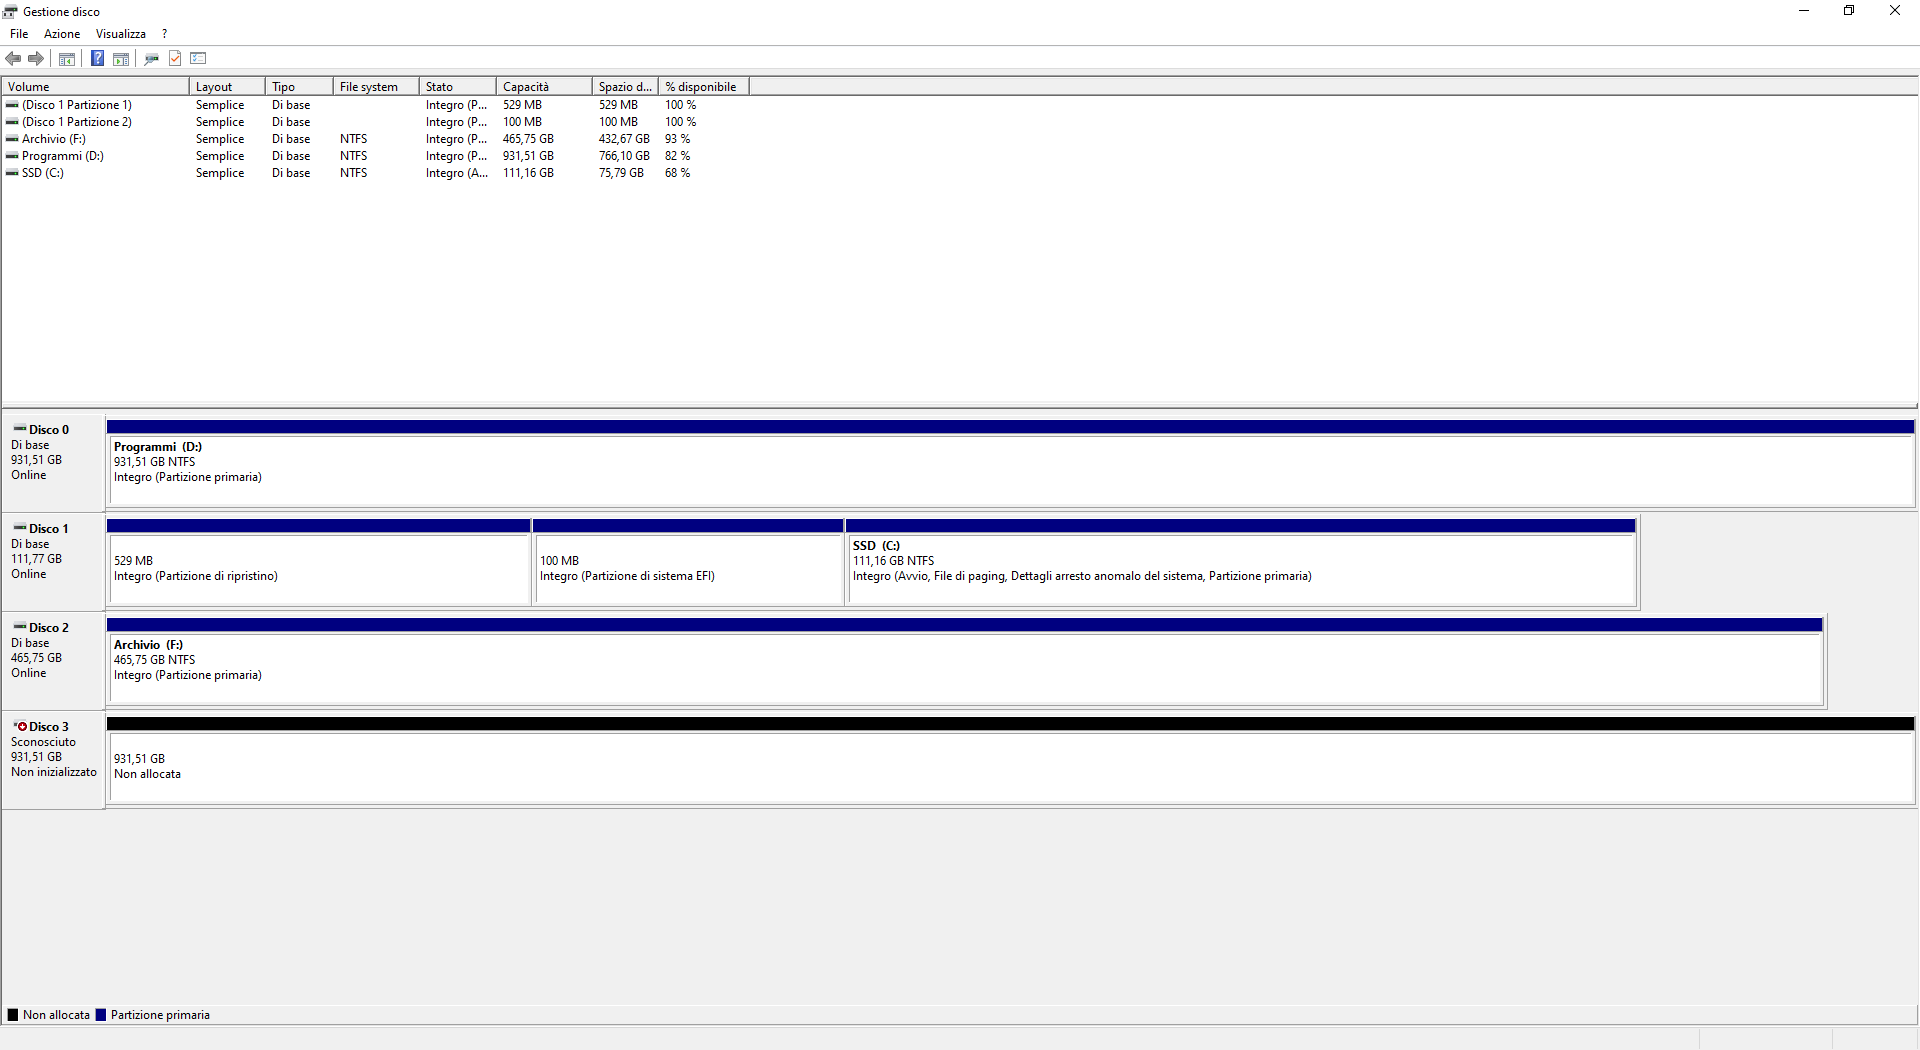Sort by the File system column header

(376, 87)
